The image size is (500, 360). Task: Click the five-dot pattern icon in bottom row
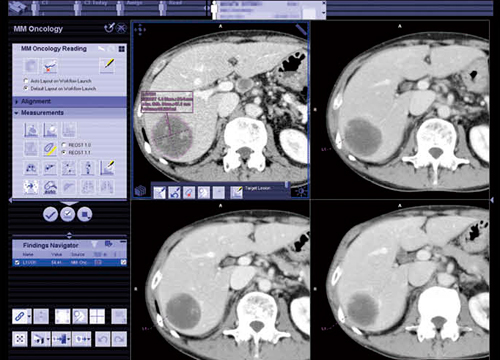20,339
